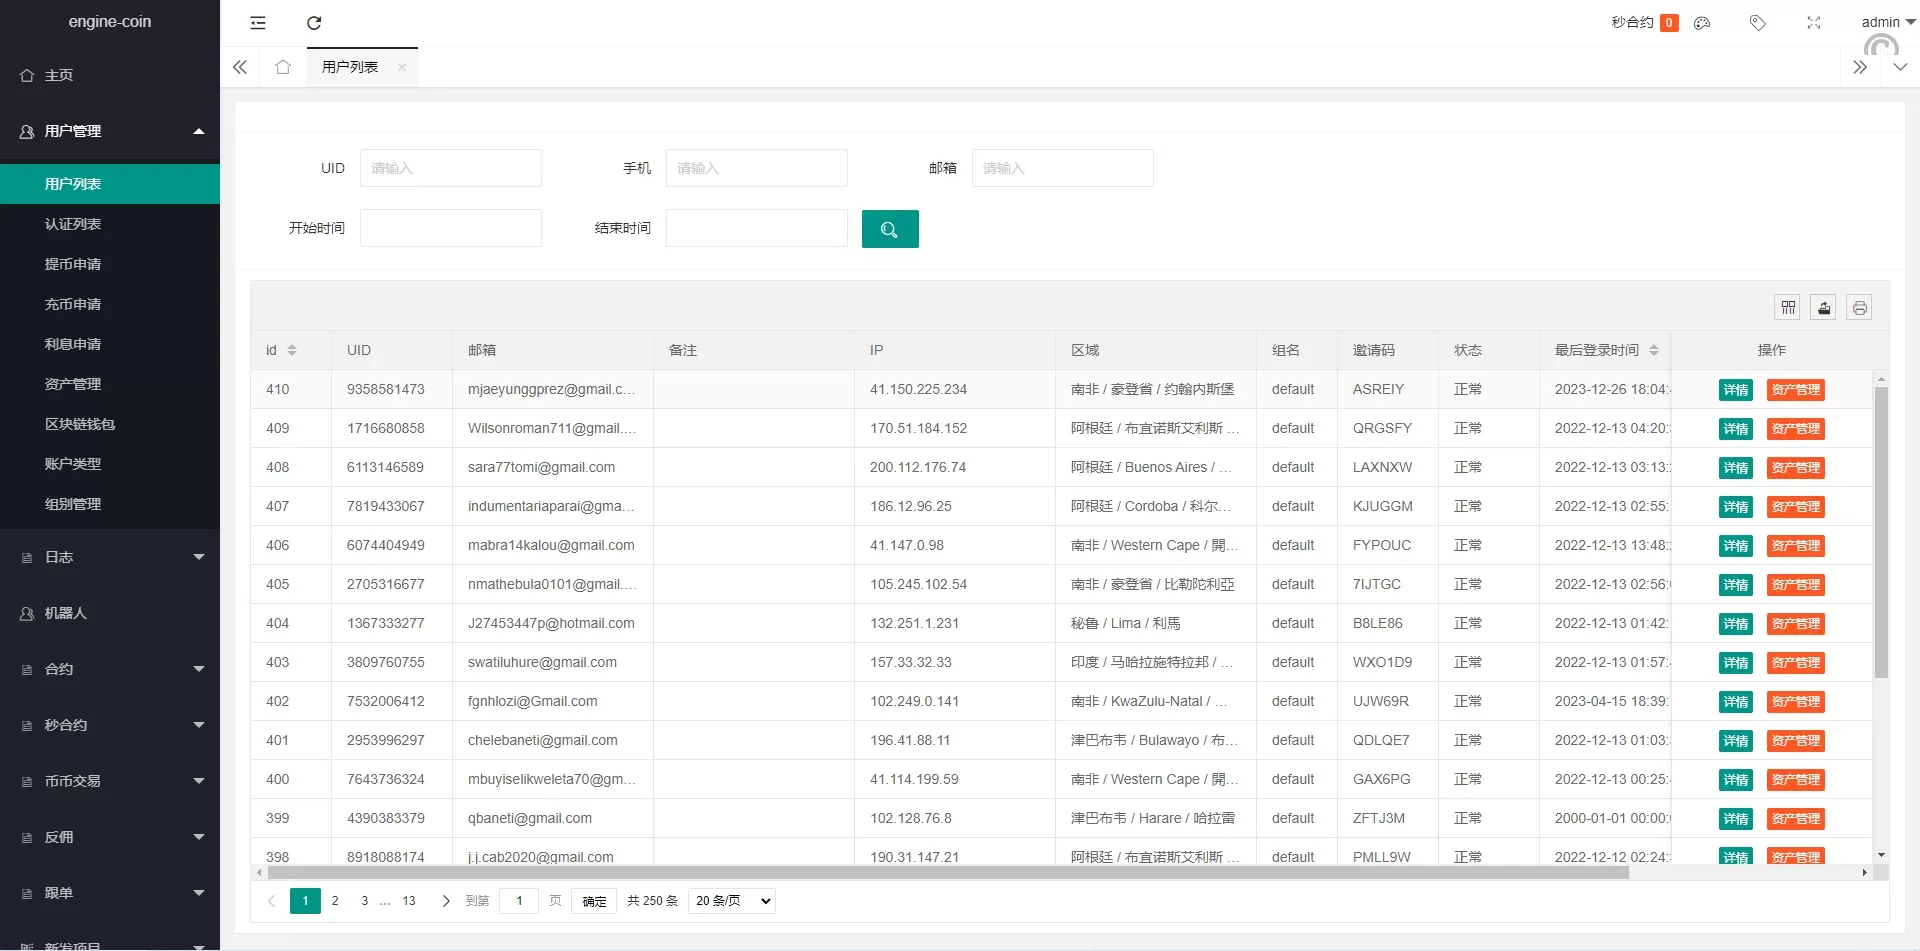Sort by last login time column
Screen dimensions: 1920x951
1654,350
